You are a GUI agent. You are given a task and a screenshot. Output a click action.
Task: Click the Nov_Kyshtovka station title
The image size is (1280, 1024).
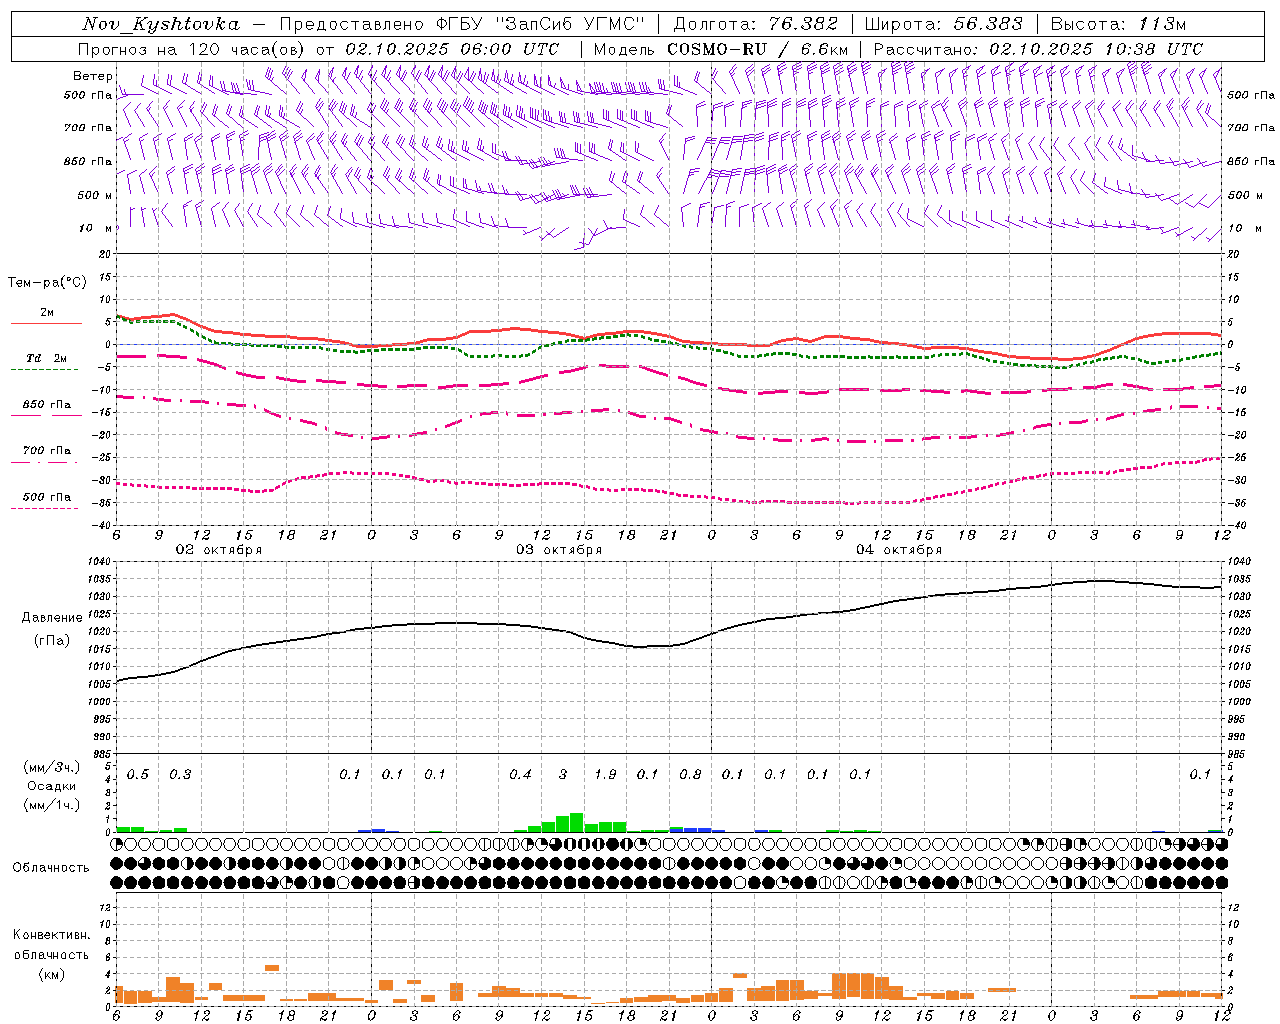[x=160, y=24]
